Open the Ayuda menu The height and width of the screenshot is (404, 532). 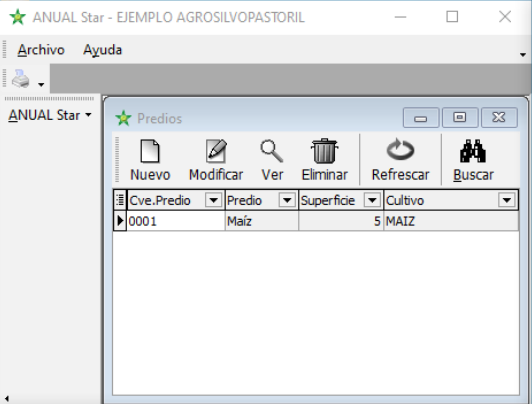click(102, 50)
